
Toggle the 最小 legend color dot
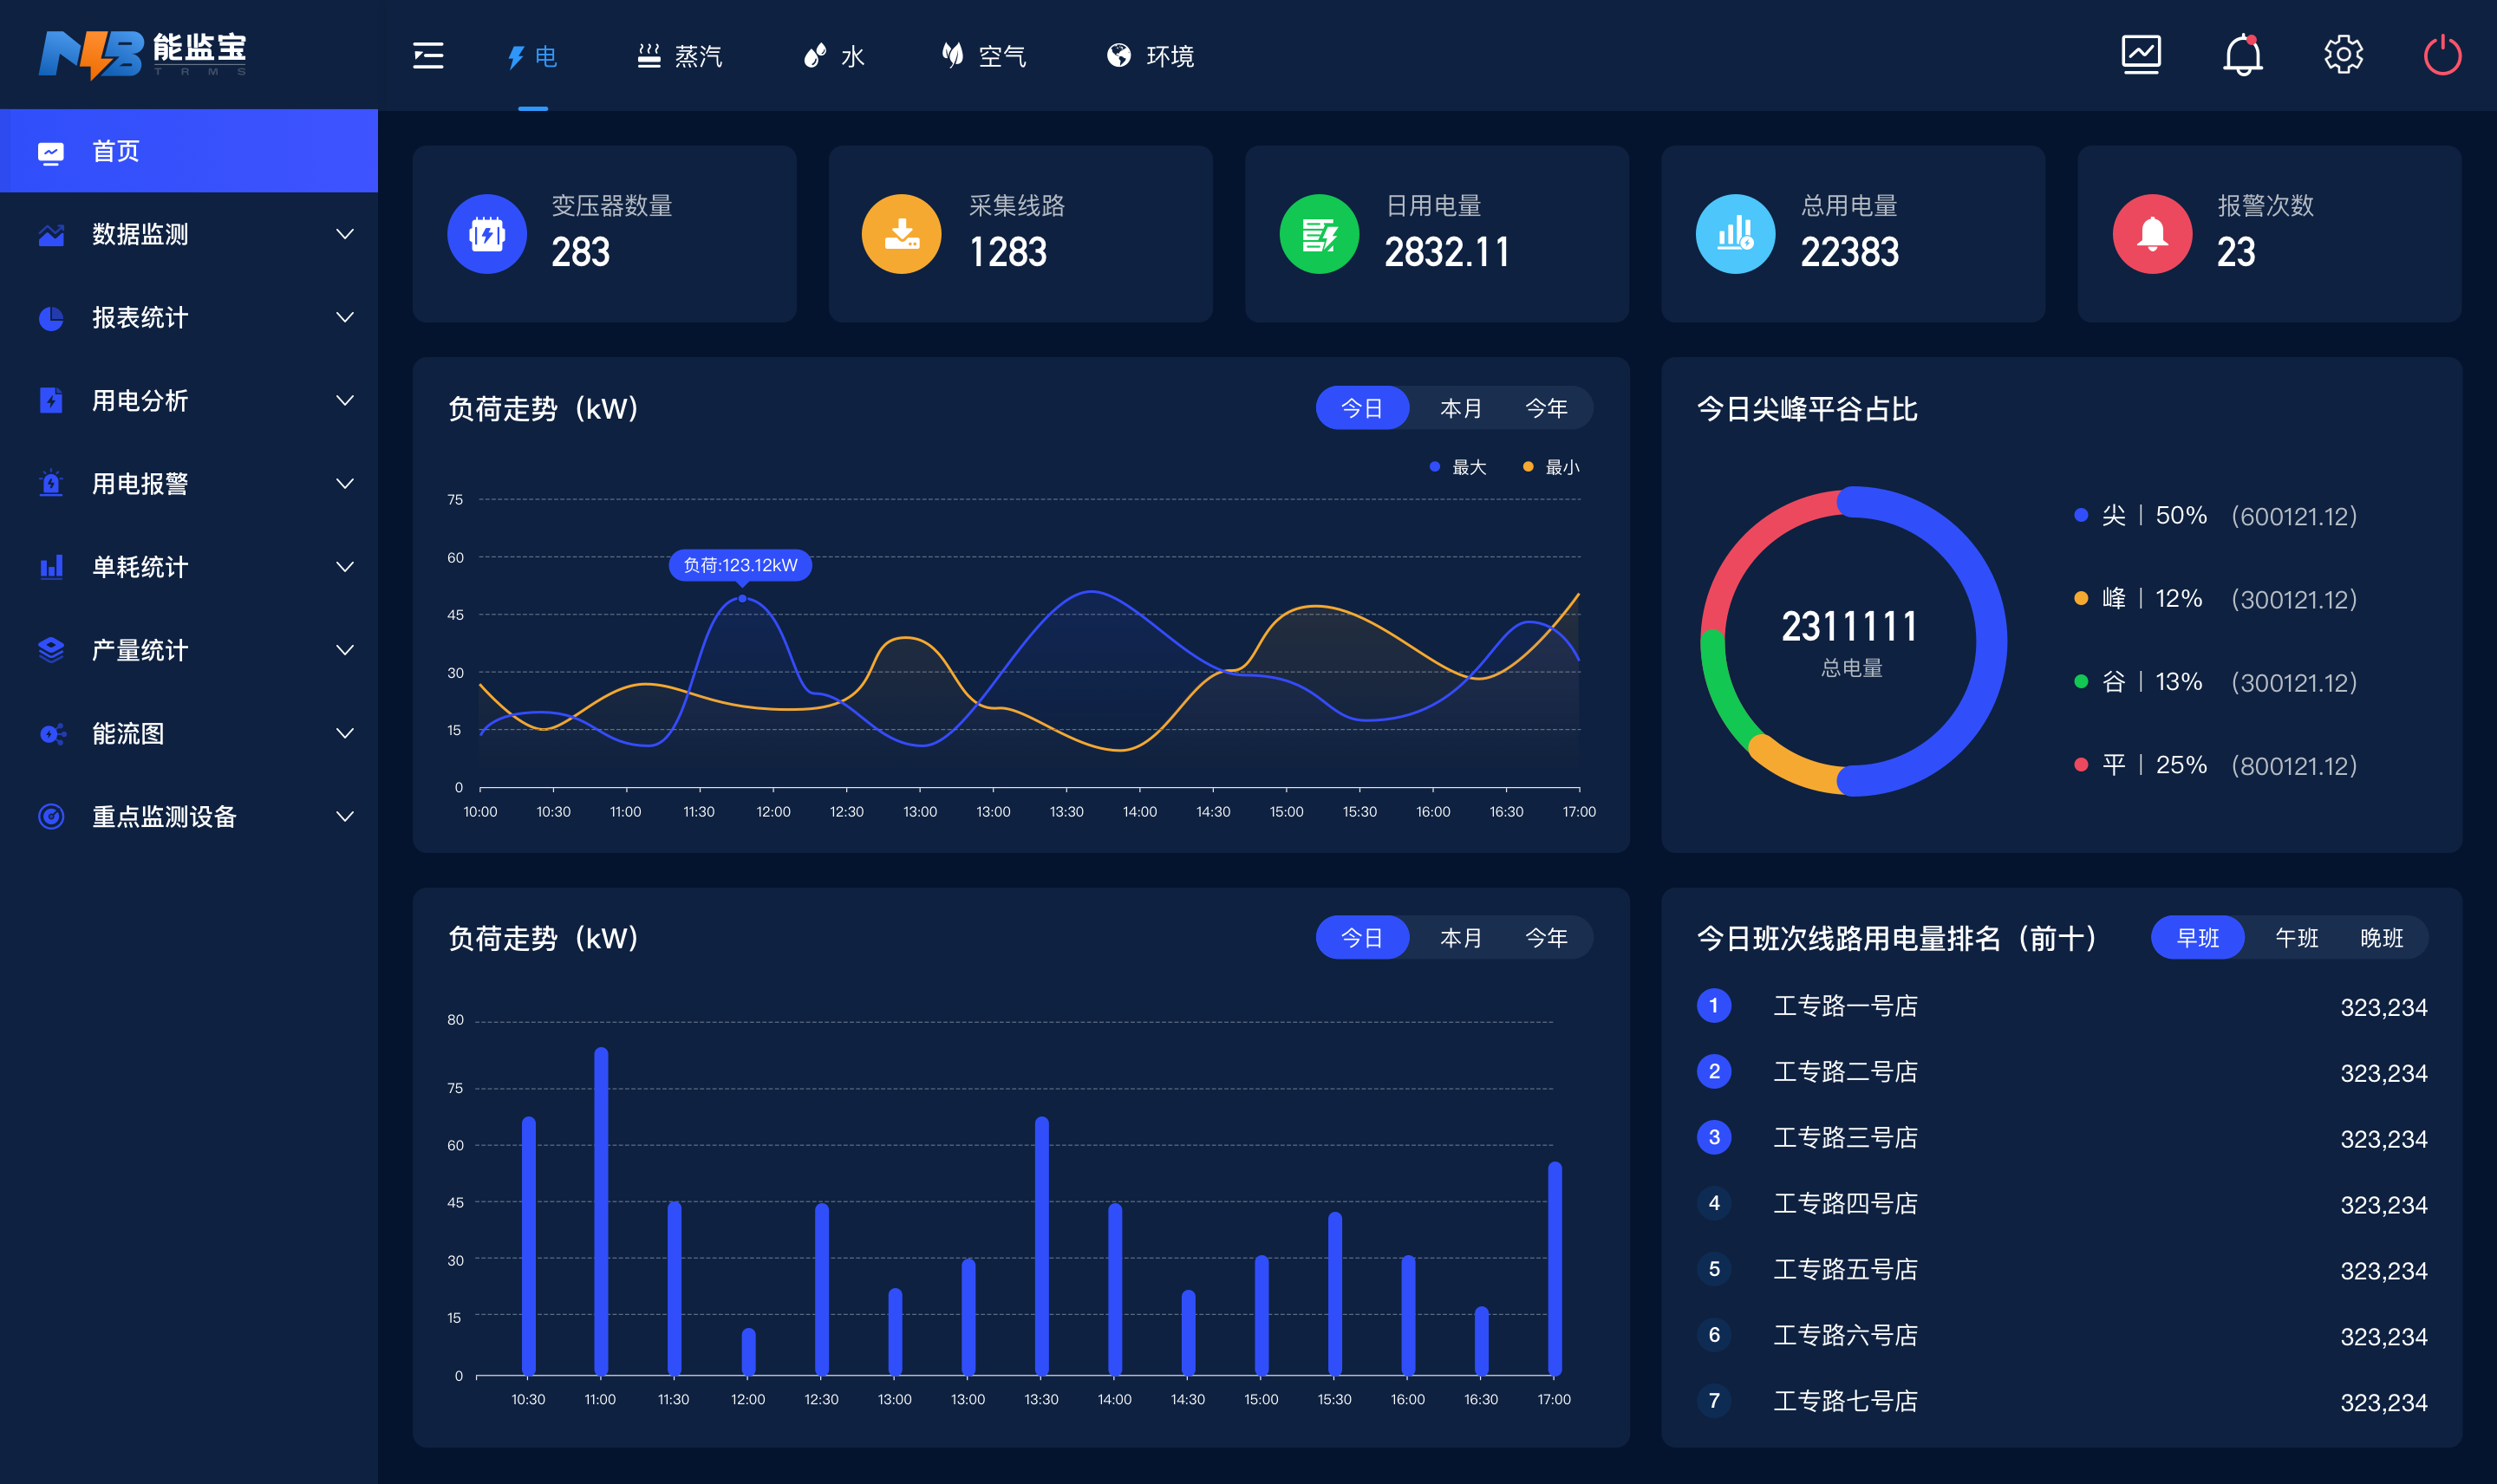[x=1528, y=467]
